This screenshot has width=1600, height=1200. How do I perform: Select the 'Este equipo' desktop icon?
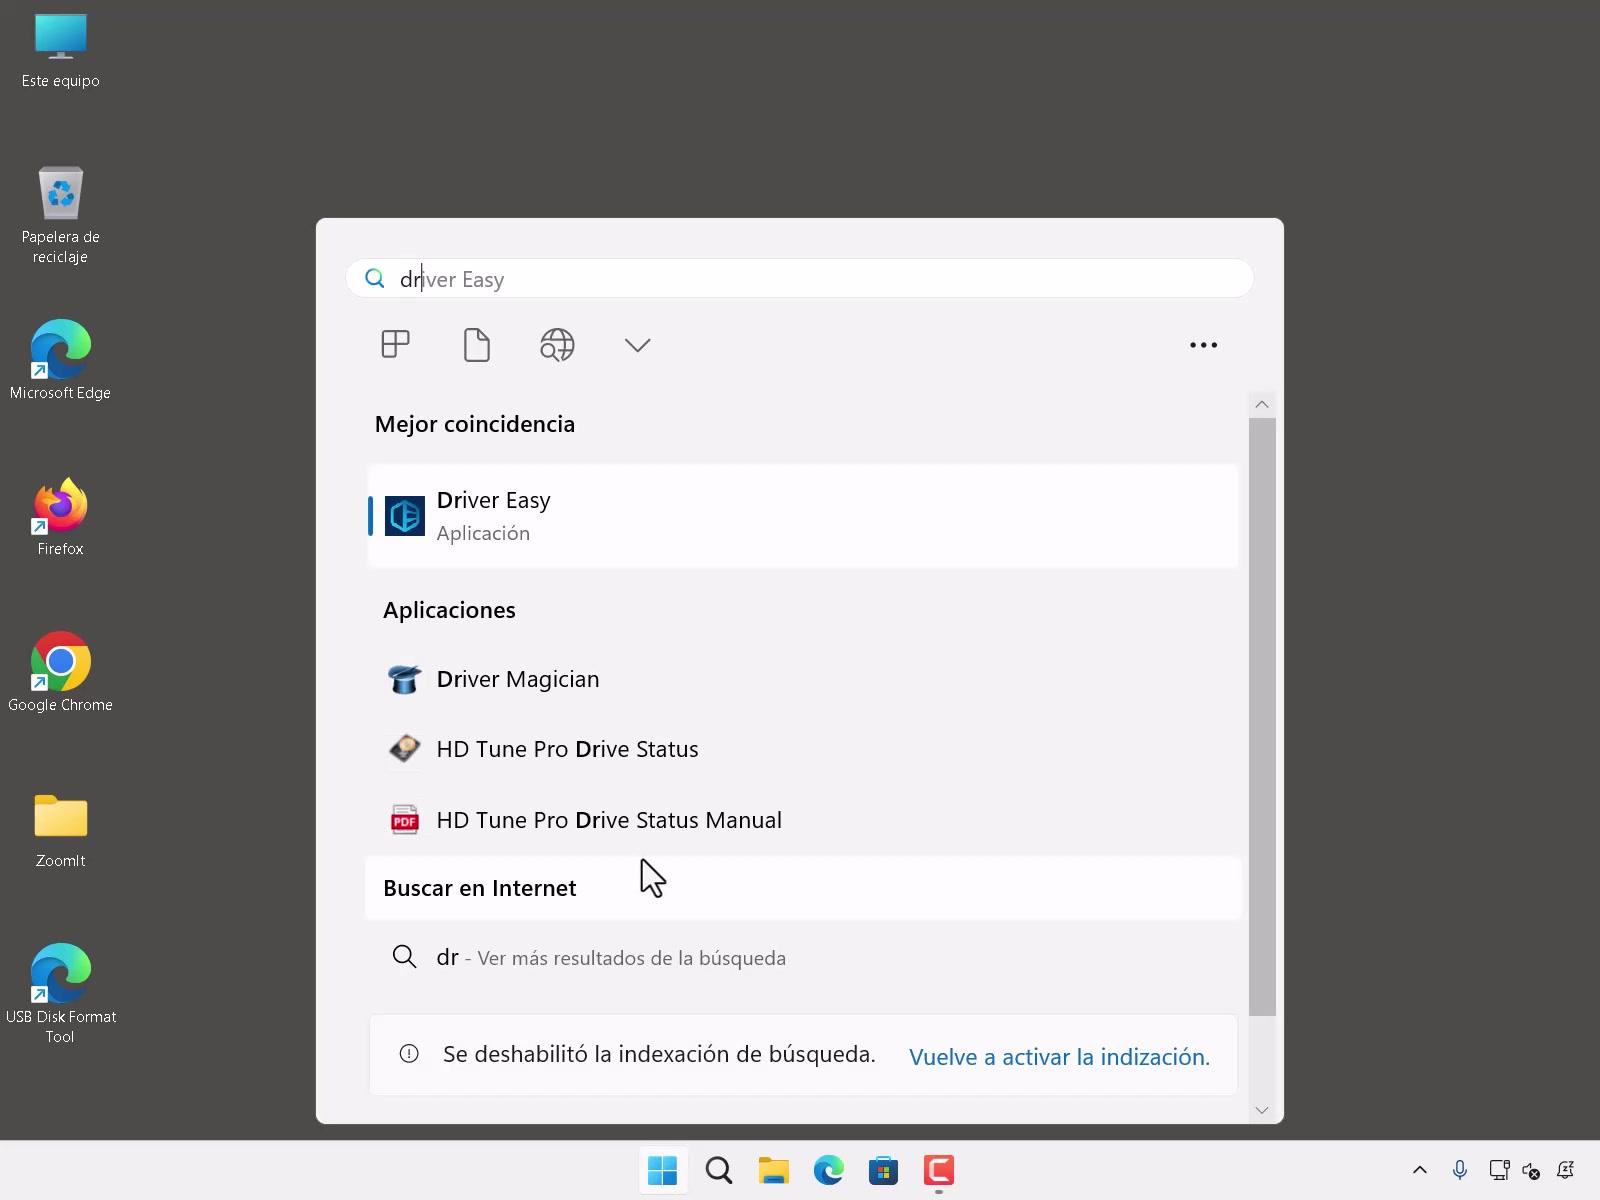(61, 50)
